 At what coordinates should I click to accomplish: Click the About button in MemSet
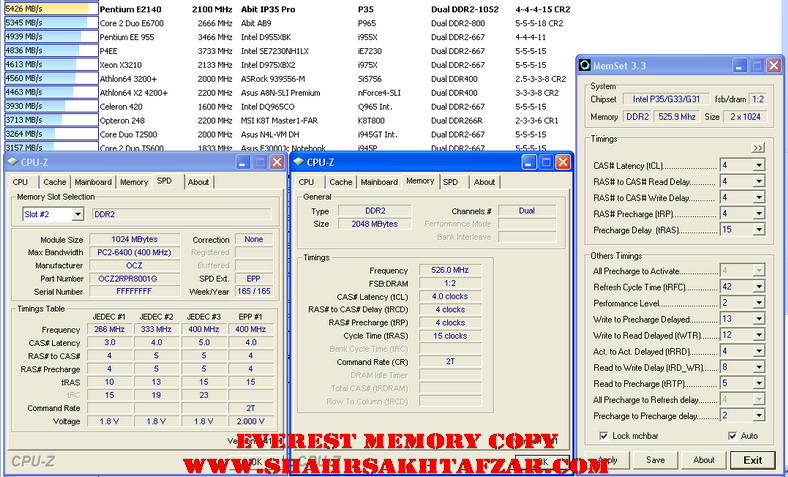pos(704,460)
